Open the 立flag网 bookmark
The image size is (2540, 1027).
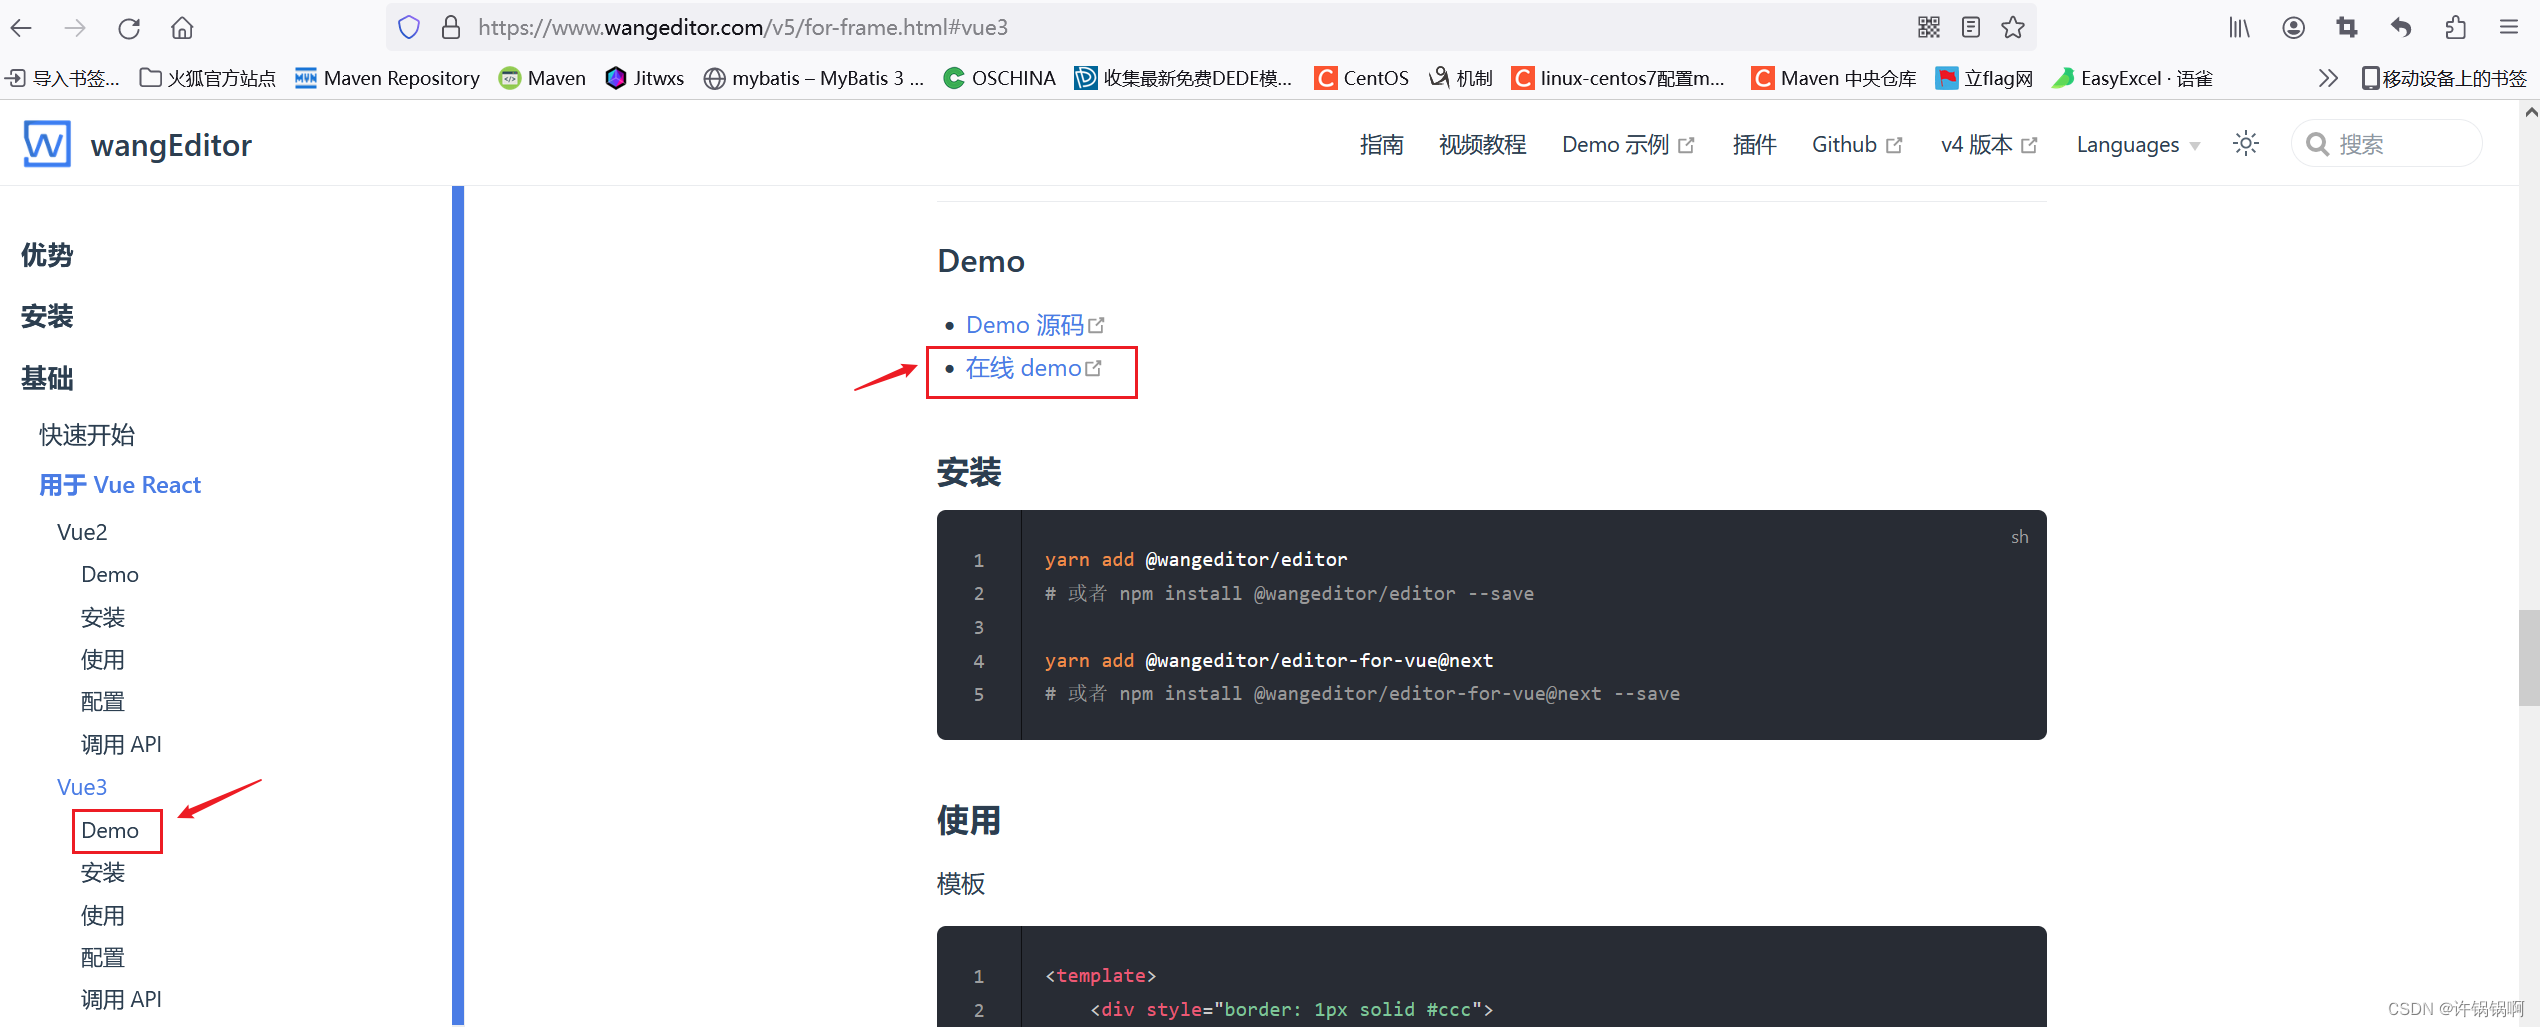pos(1985,78)
